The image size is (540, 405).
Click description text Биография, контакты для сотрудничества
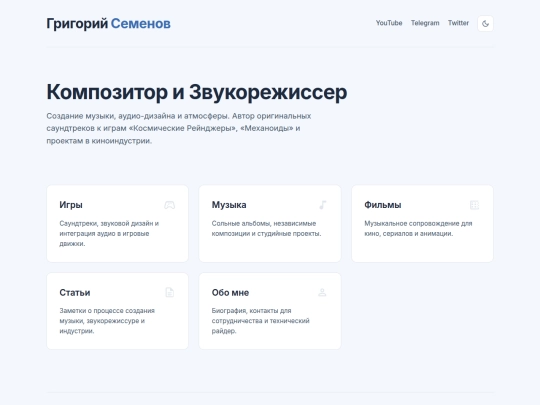261,321
